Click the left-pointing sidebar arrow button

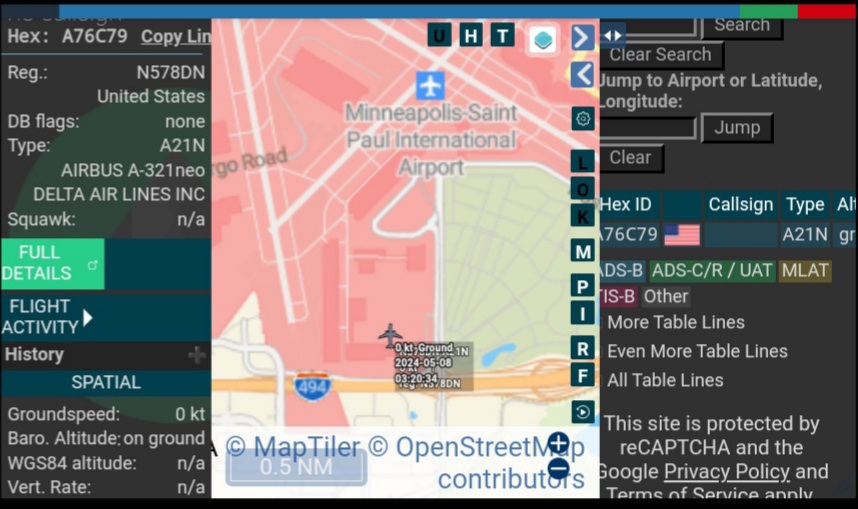coord(583,74)
